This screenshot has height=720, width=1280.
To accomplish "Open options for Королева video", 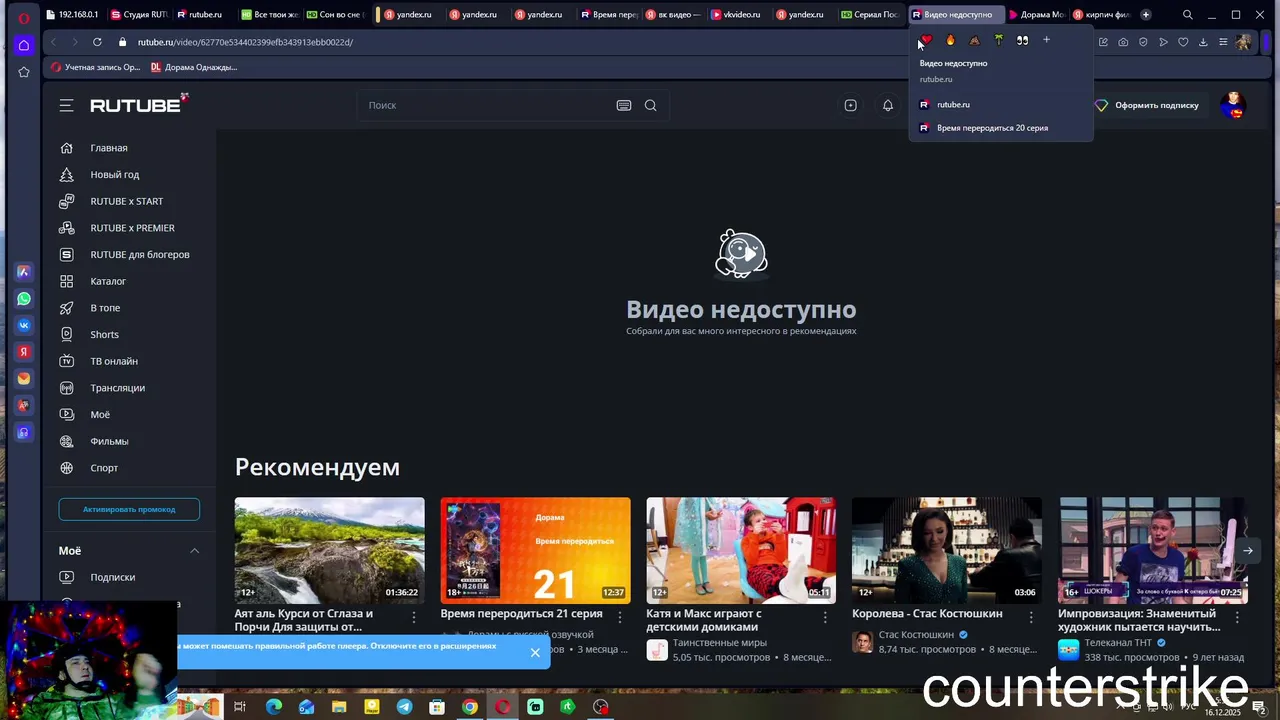I will [1031, 617].
